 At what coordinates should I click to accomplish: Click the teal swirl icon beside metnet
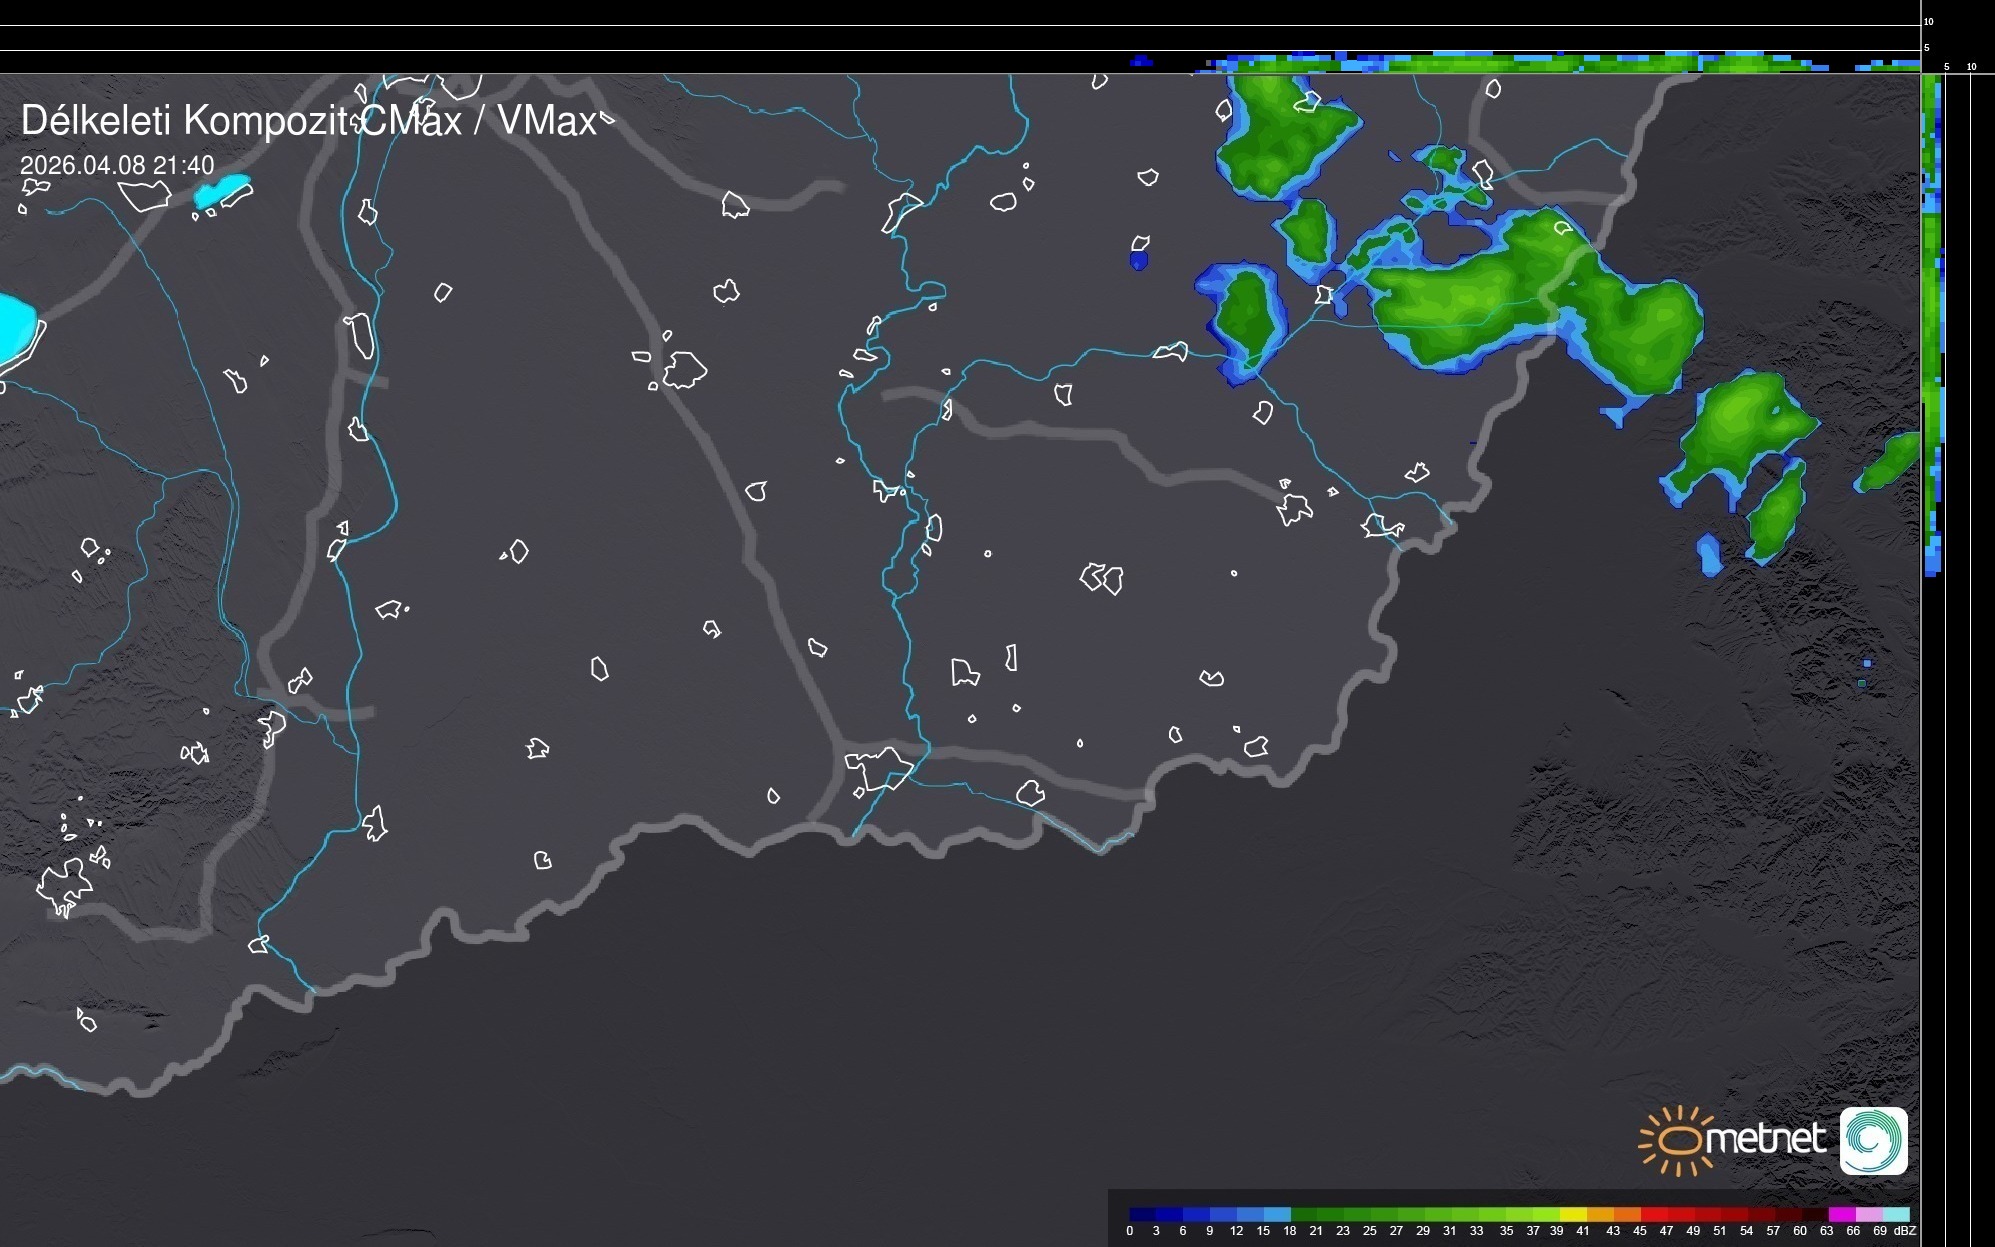tap(1873, 1140)
